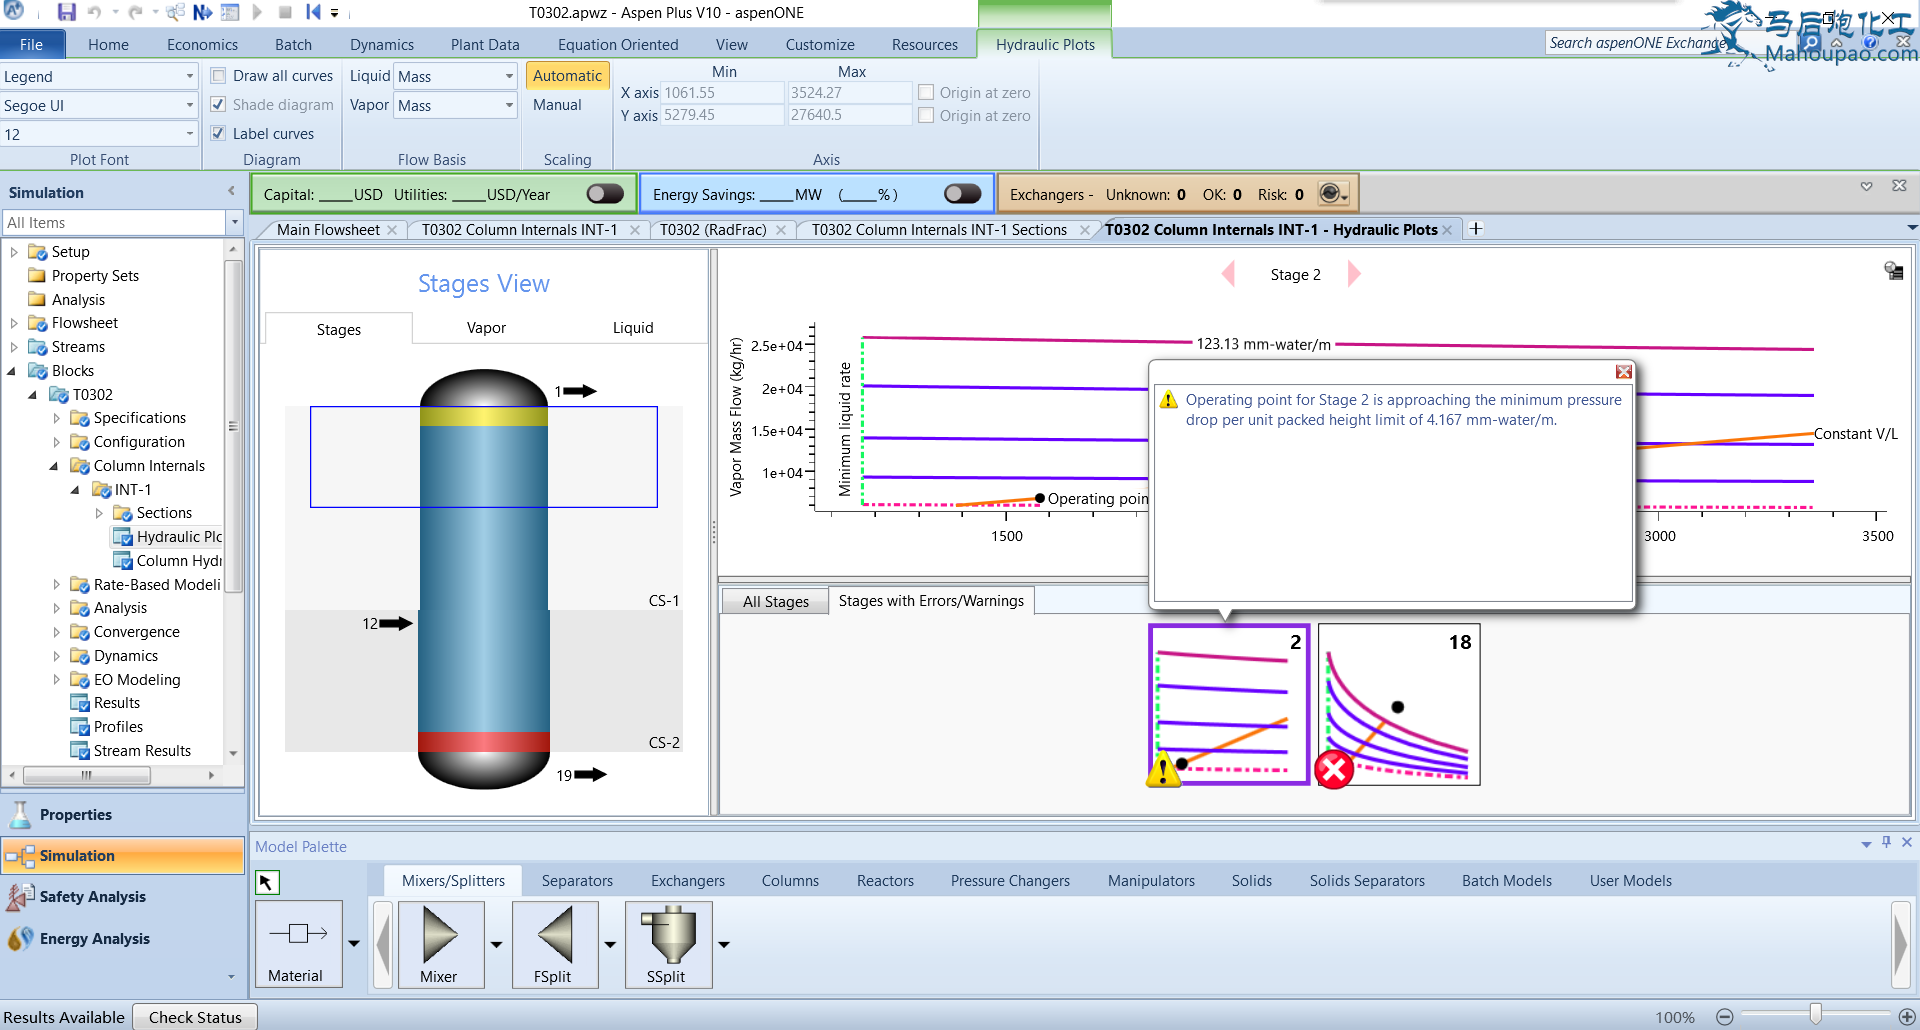Click the Next (N arrow) icon
Viewport: 1920px width, 1030px height.
click(202, 12)
